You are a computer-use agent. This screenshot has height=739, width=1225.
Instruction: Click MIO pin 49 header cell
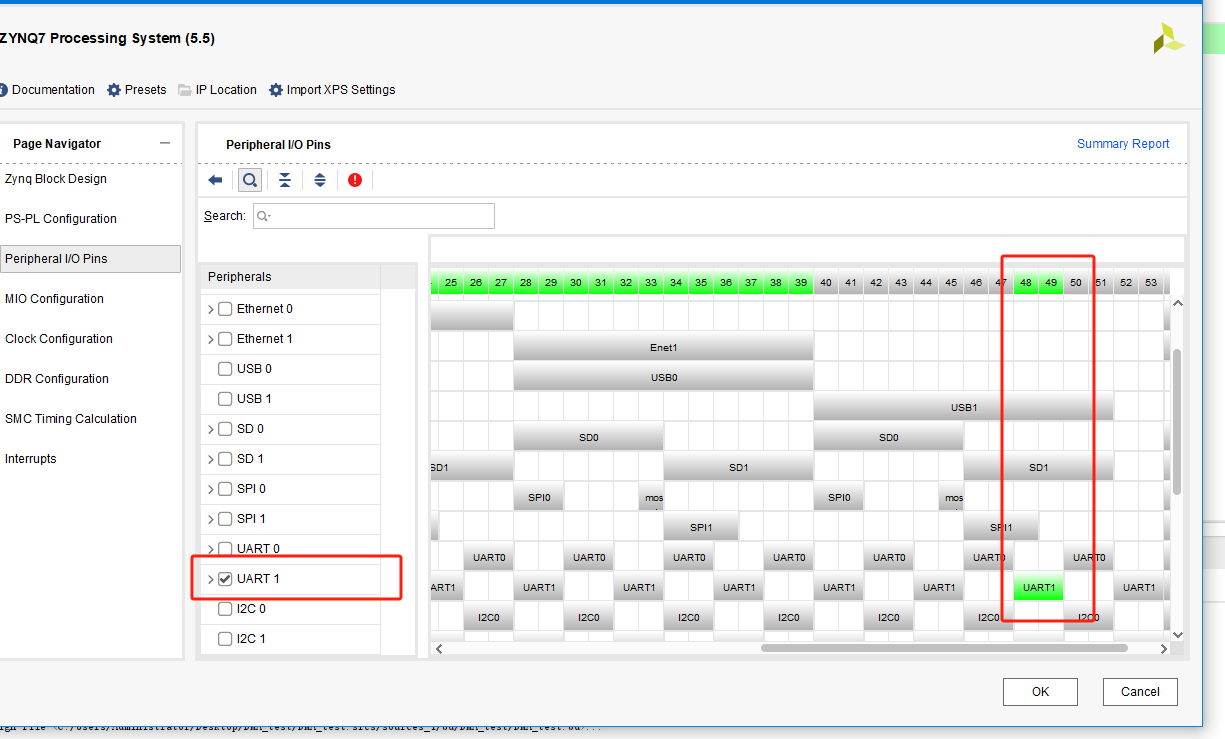pos(1051,283)
